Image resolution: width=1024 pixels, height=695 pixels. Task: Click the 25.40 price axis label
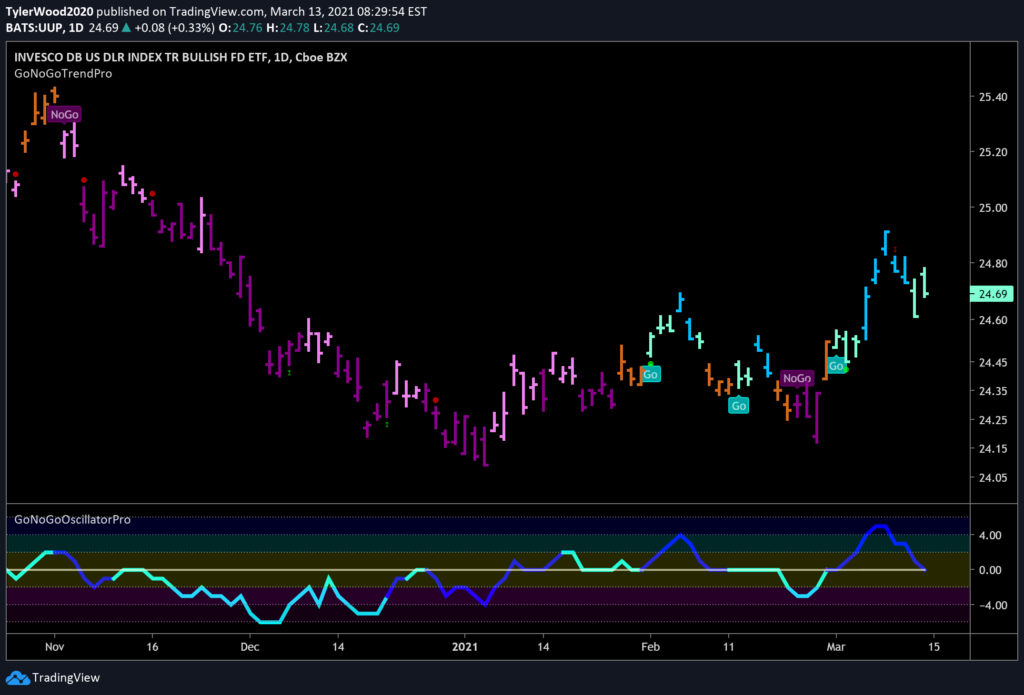pos(993,97)
